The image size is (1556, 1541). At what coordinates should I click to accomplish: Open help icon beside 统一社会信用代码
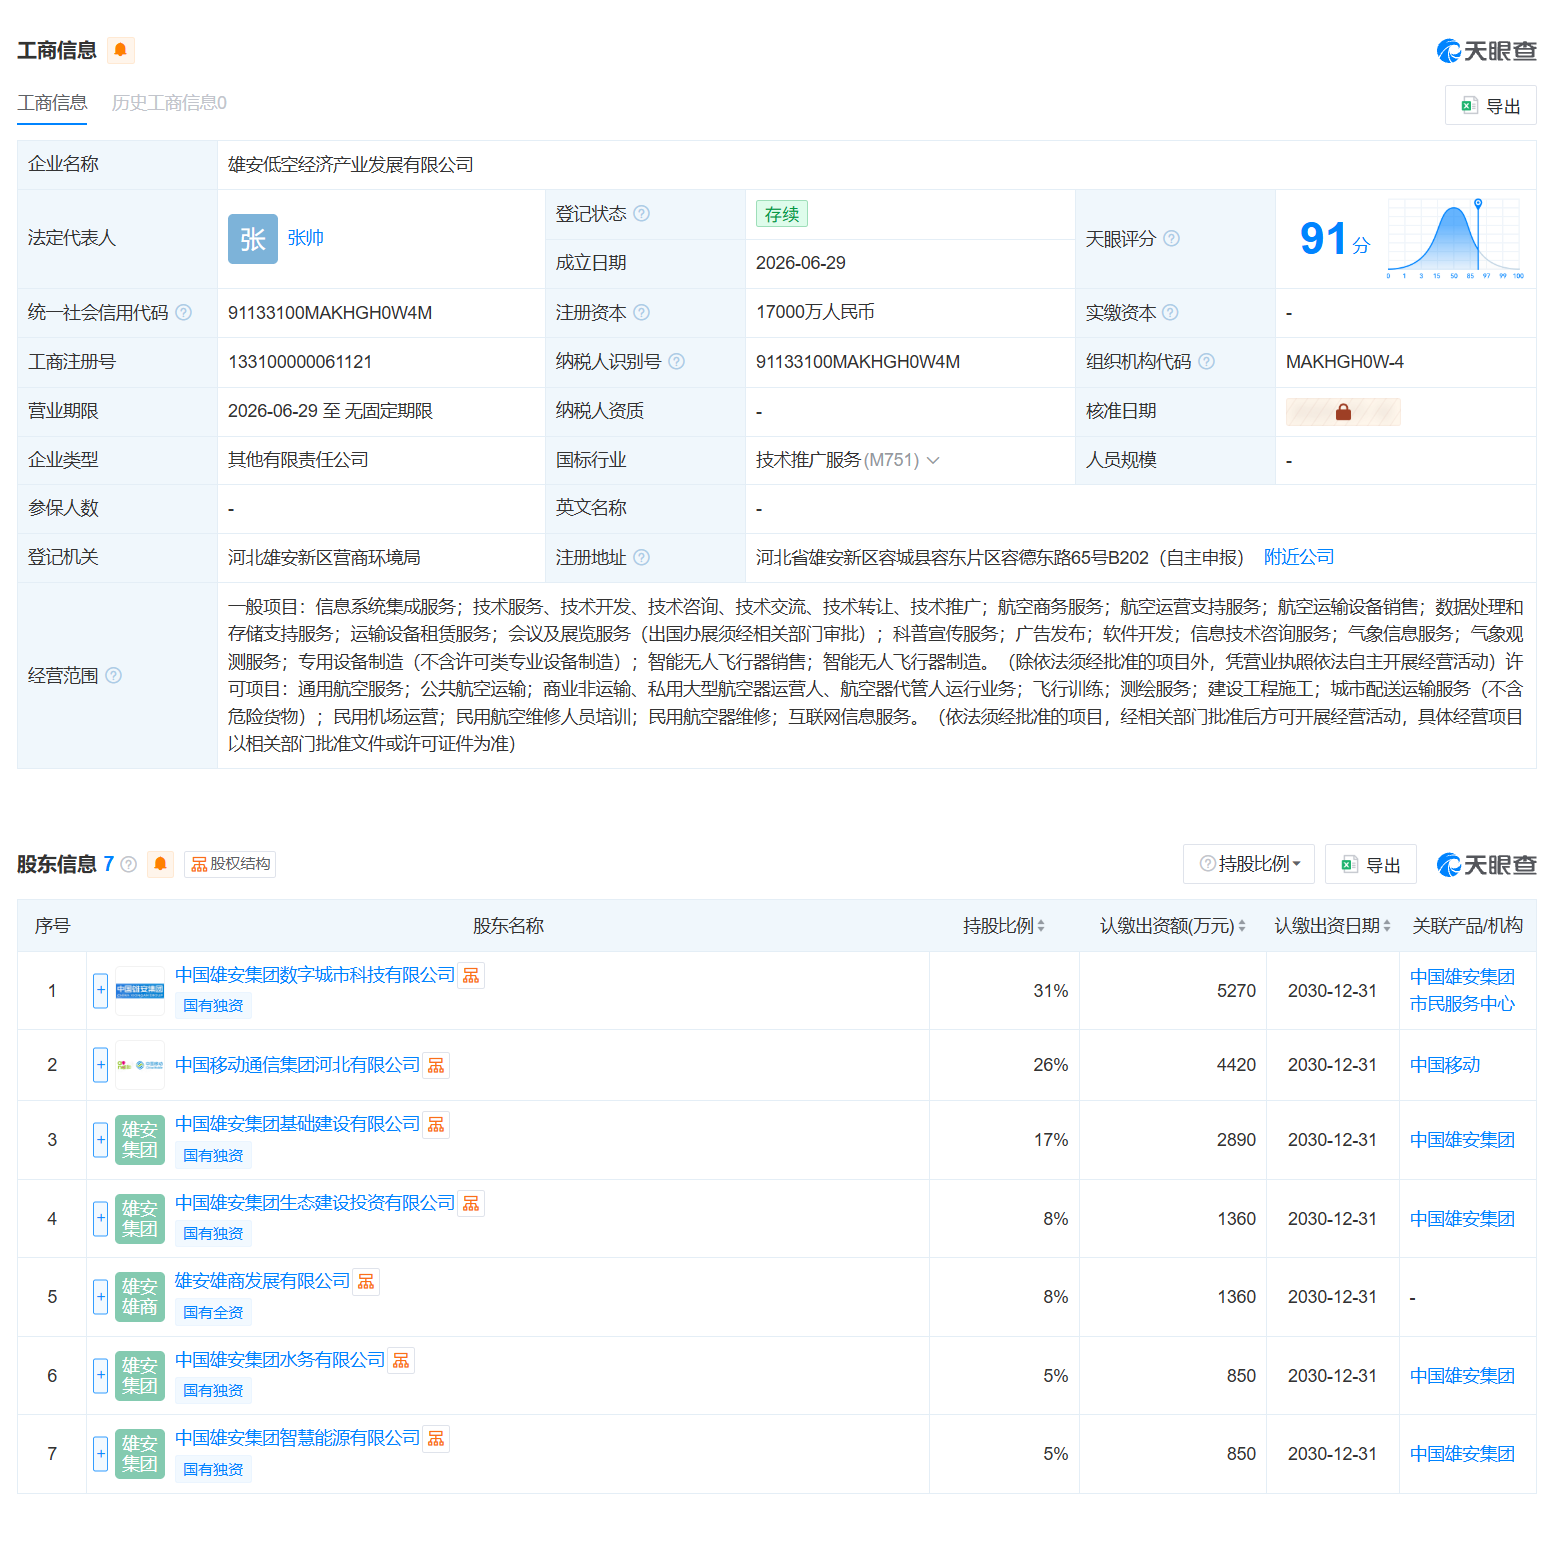click(183, 312)
